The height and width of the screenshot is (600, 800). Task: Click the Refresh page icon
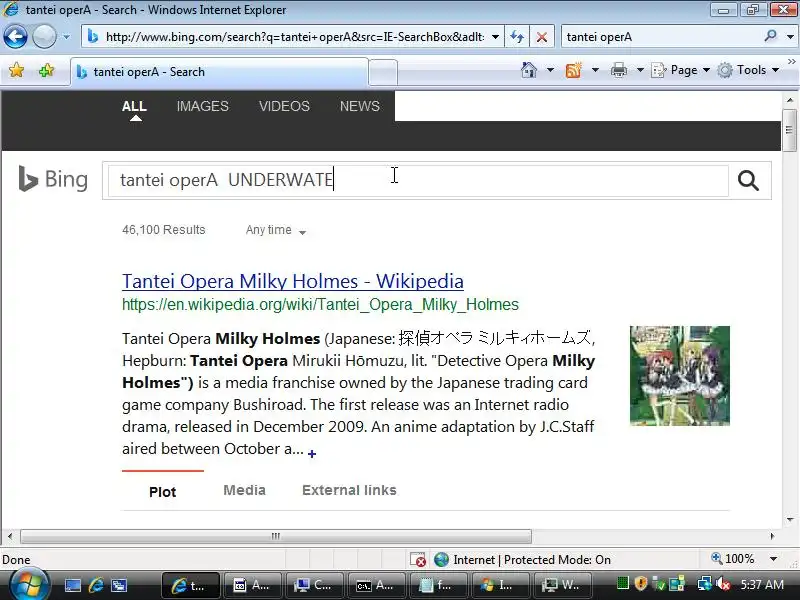point(517,37)
